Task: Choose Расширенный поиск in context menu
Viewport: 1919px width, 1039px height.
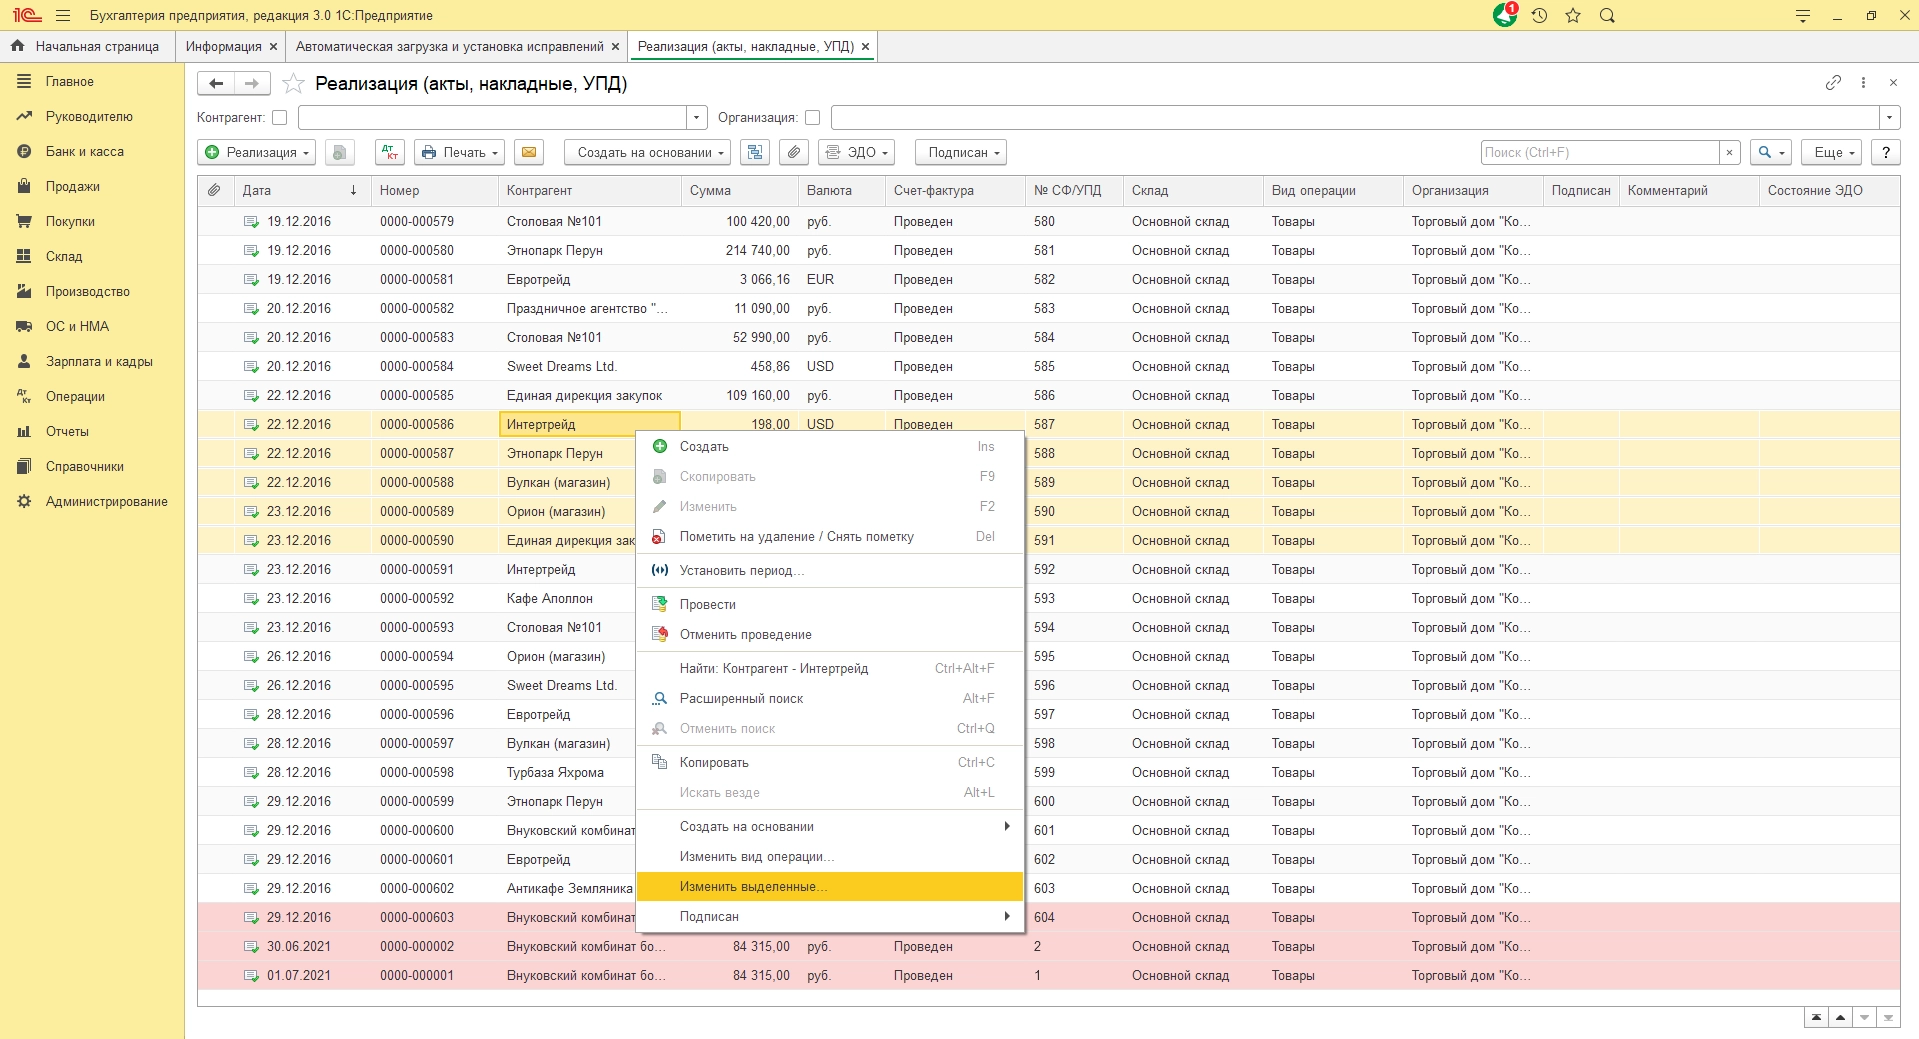Action: click(x=829, y=699)
